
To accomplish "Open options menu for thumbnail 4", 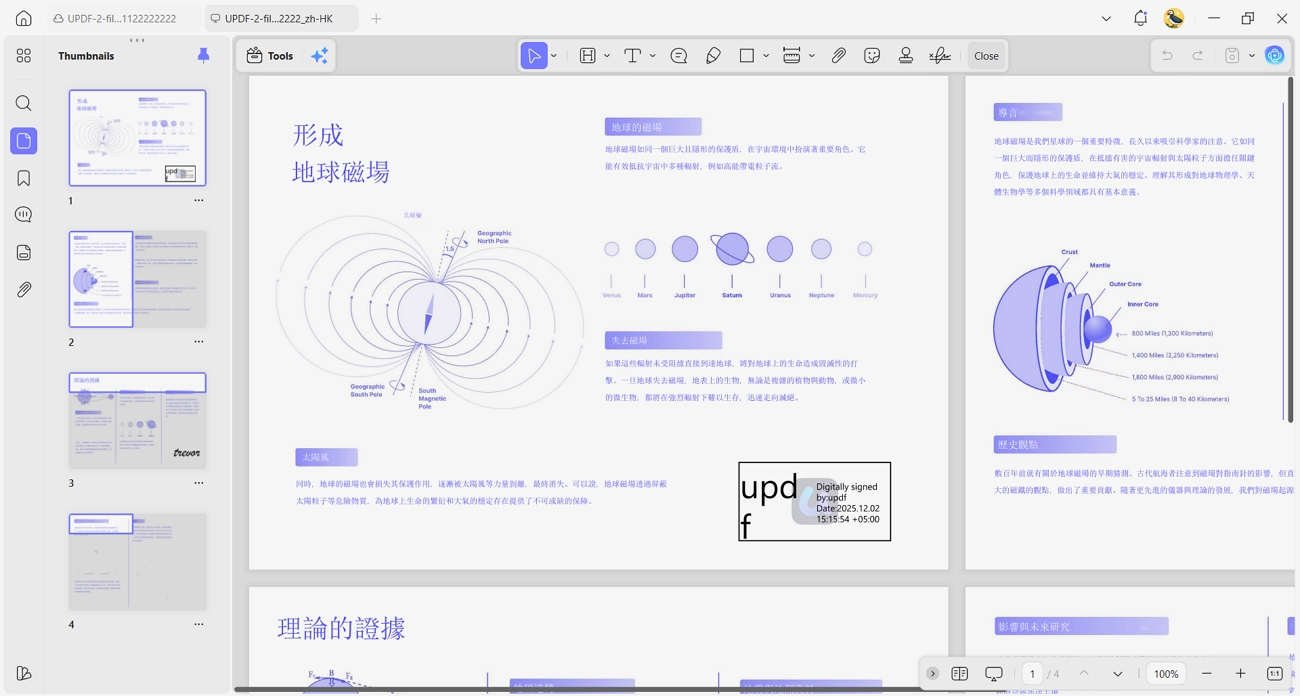I will pos(199,625).
